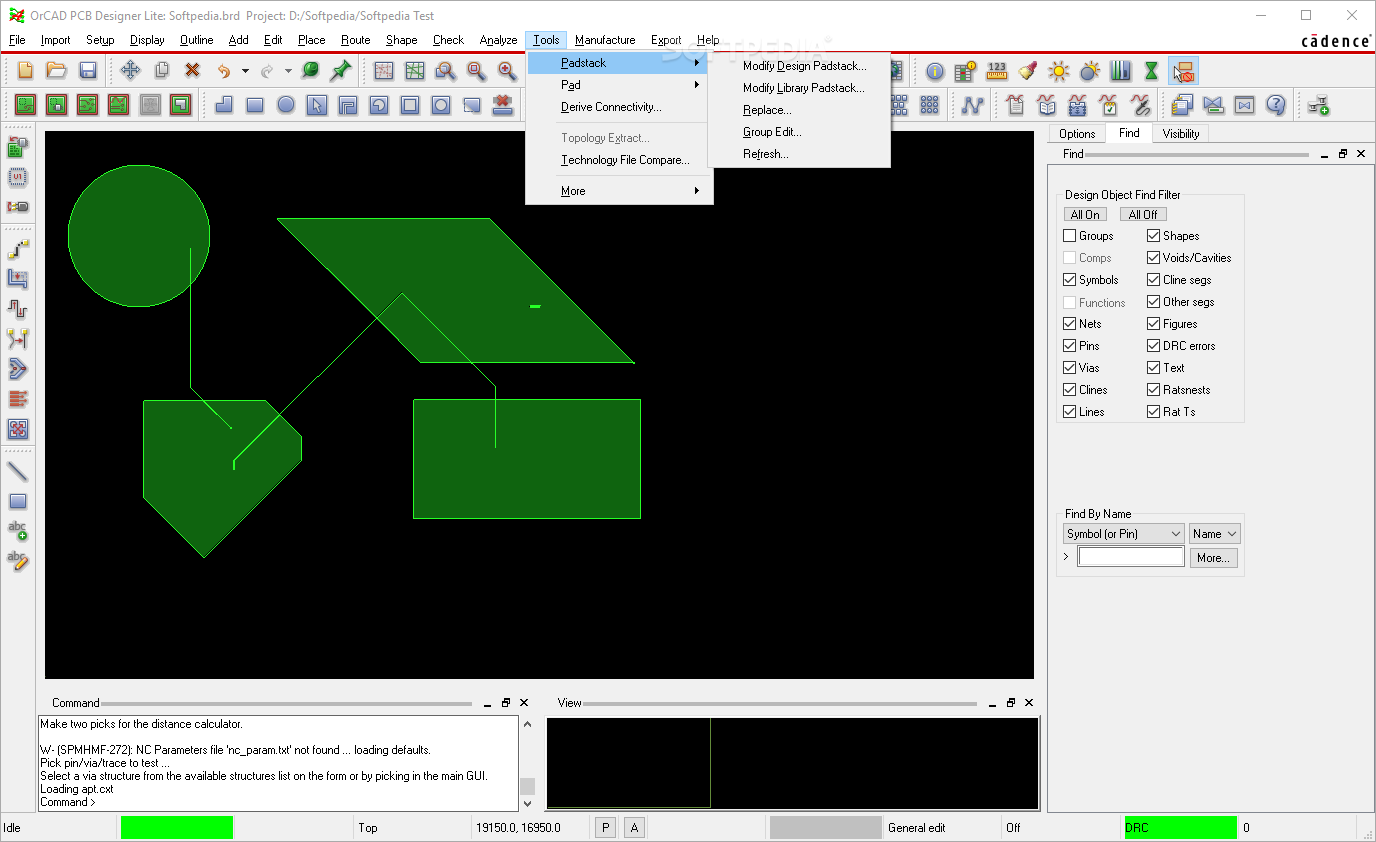Select the arrow Shape Select icon
Viewport: 1376px width, 842px height.
click(x=317, y=104)
